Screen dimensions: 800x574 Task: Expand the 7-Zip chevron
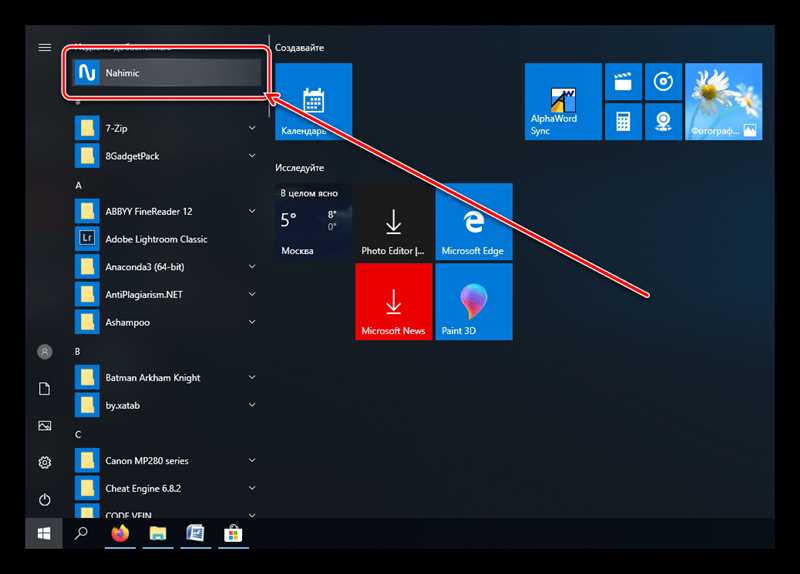[x=252, y=128]
